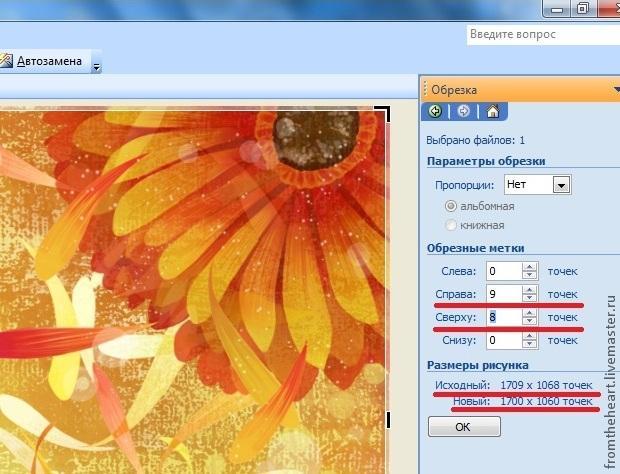Click the Новый: 1700 x 1060 точек text
This screenshot has height=474, width=620.
tap(523, 402)
